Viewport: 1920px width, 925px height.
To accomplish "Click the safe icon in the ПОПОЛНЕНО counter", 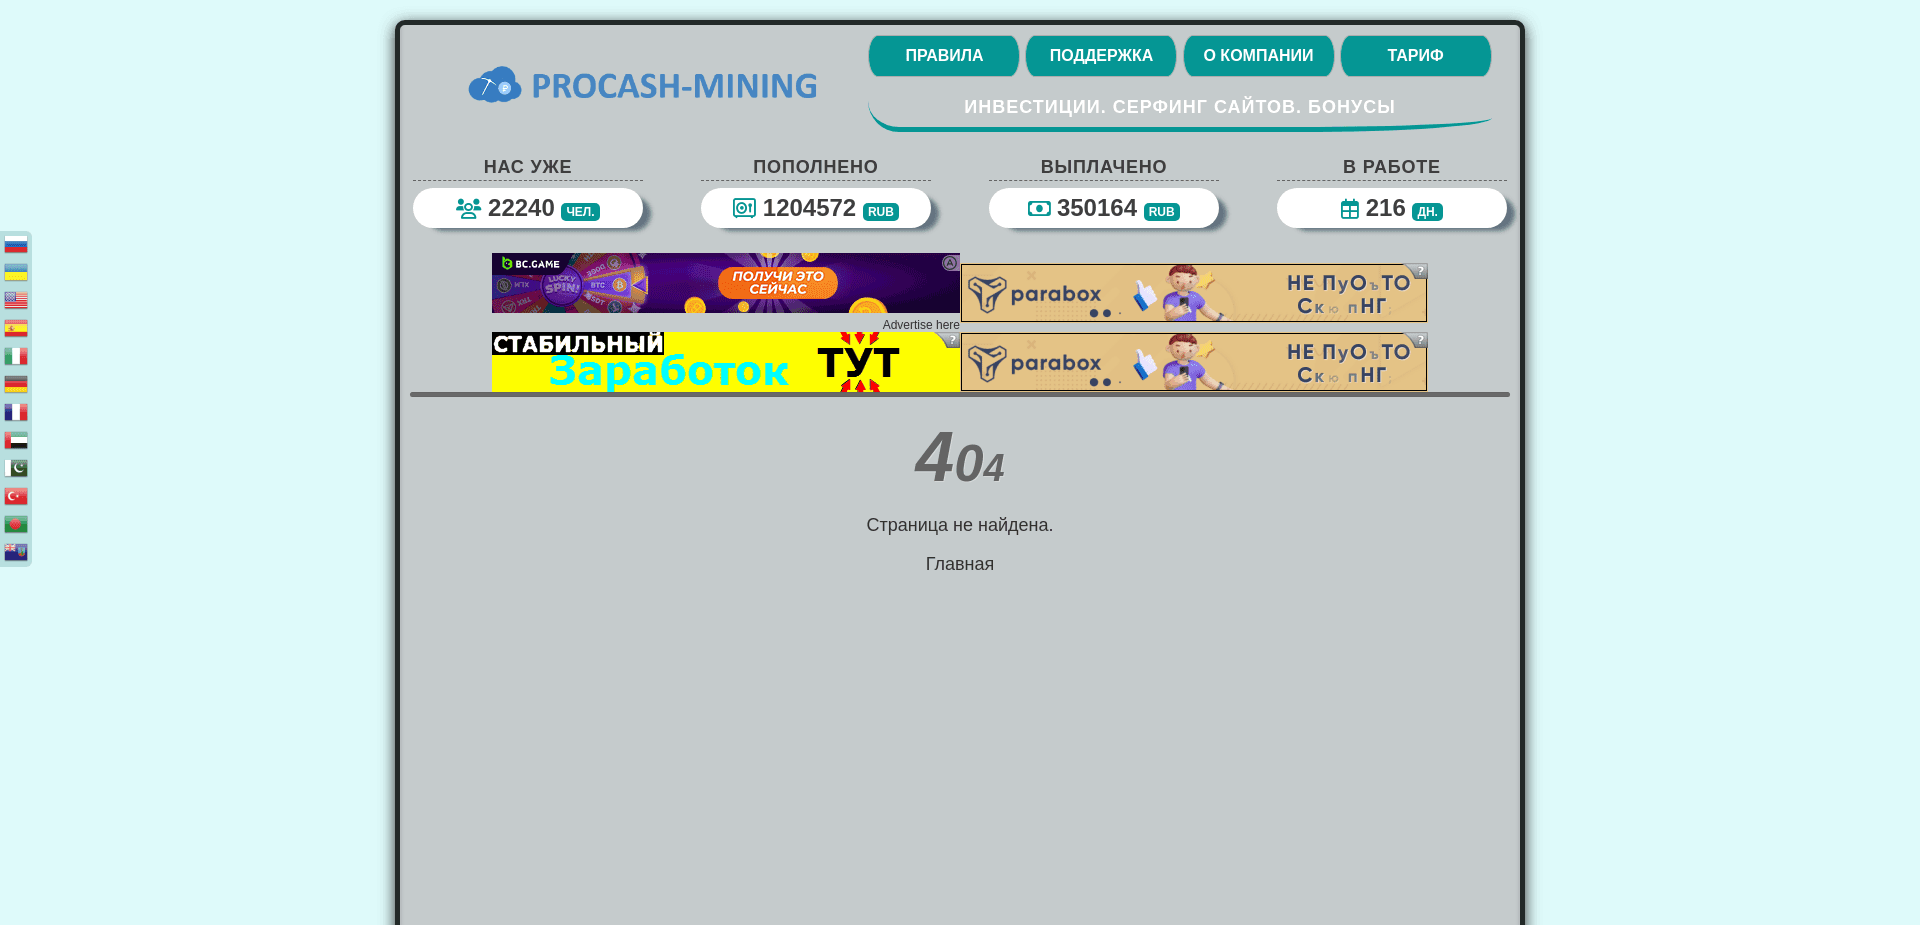I will coord(744,208).
